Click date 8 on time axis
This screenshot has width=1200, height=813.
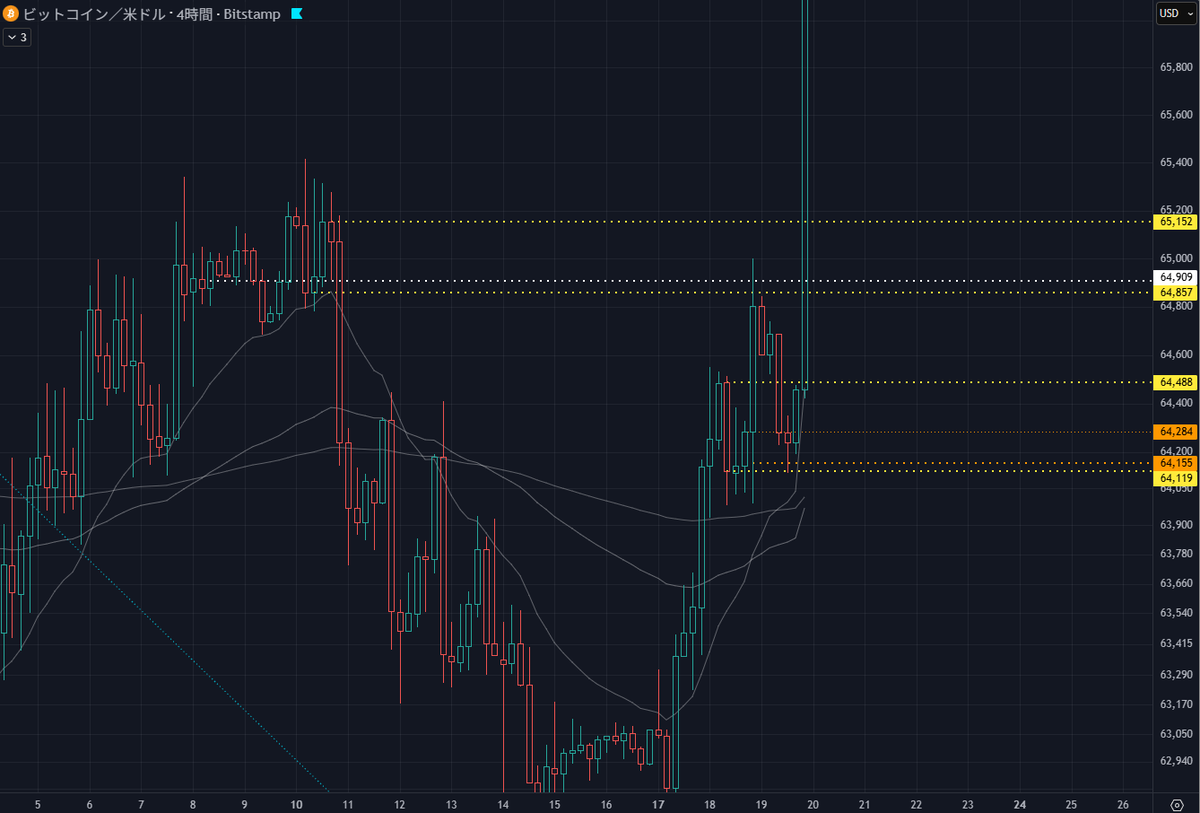coord(192,803)
